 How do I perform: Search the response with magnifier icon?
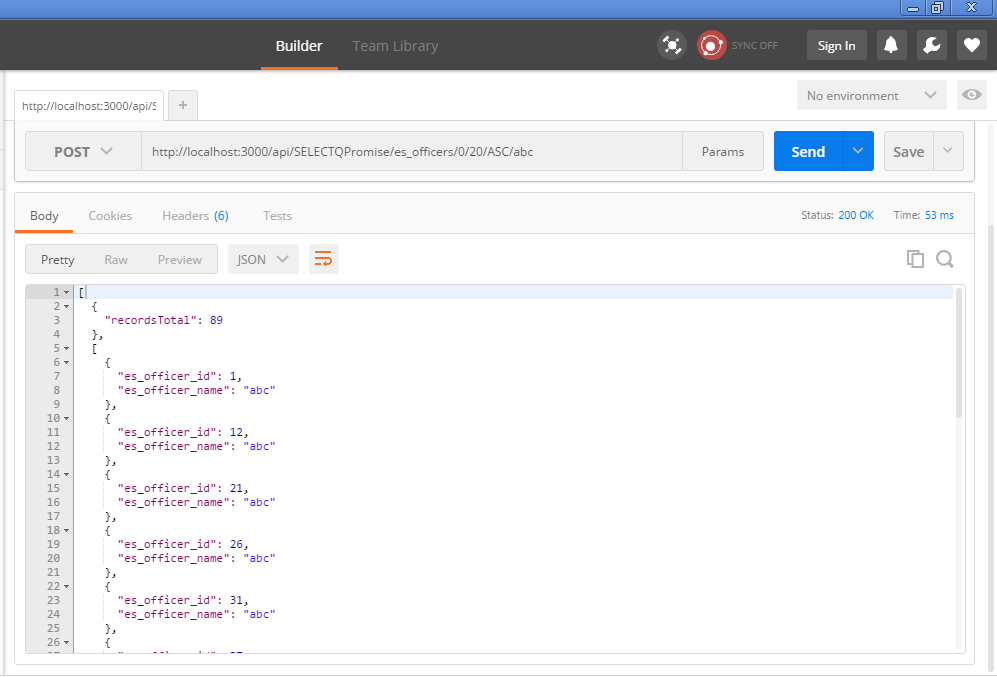point(945,259)
